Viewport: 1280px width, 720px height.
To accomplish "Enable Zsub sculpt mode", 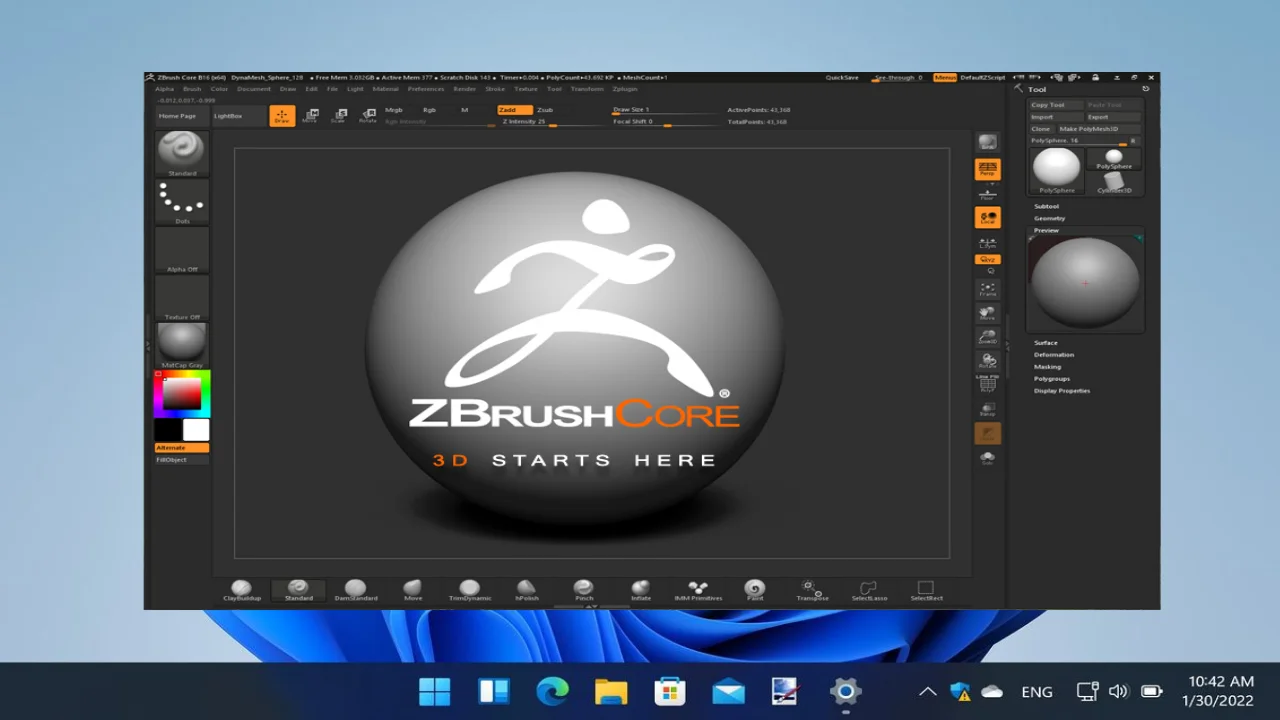I will [545, 110].
